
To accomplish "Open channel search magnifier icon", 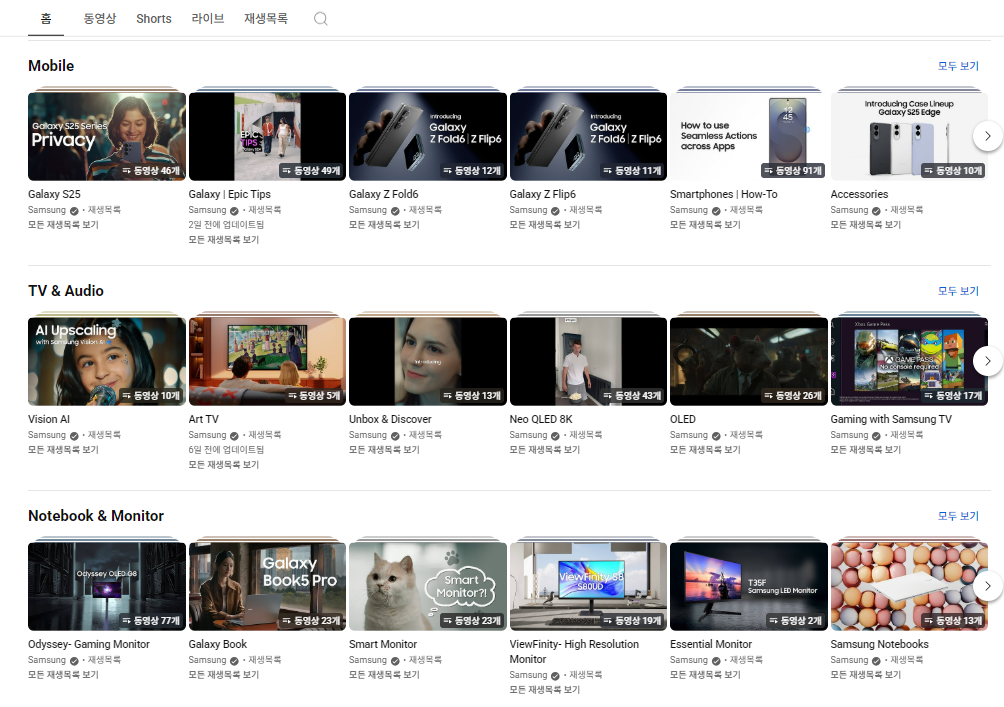I will (x=321, y=19).
